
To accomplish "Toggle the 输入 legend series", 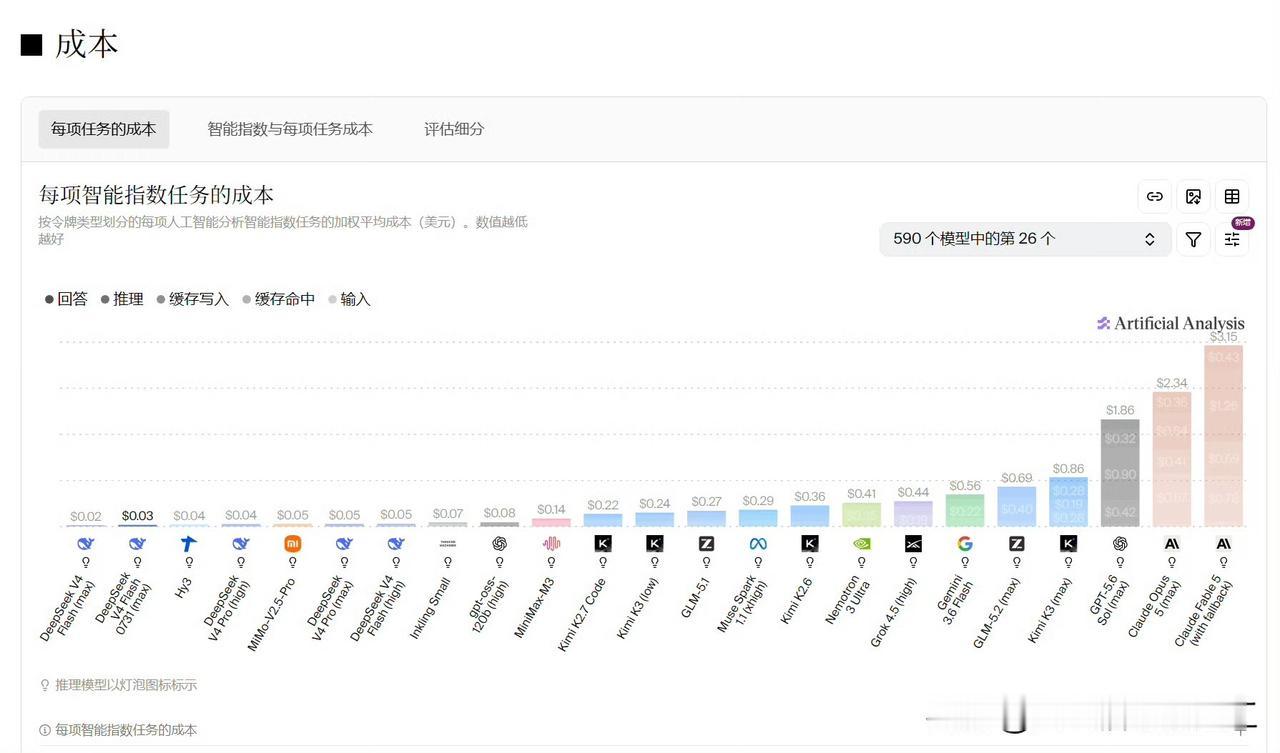I will [x=350, y=299].
